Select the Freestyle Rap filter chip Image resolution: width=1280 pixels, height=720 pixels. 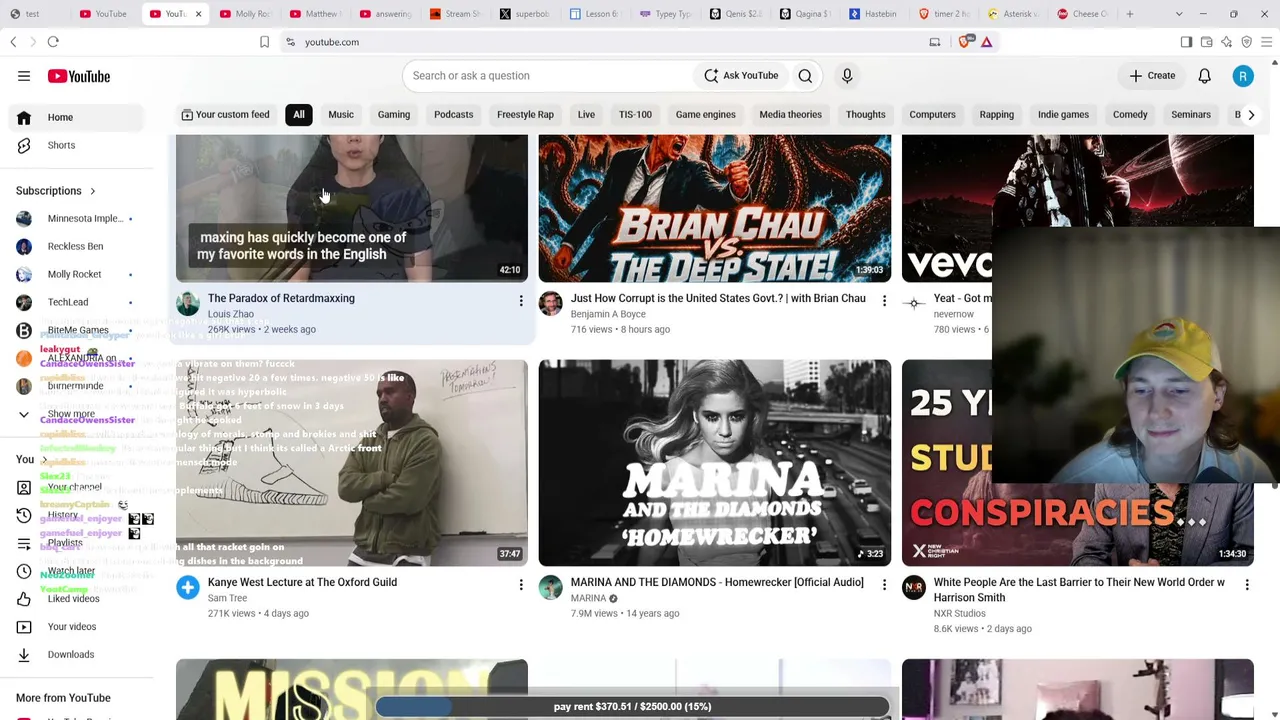coord(526,115)
